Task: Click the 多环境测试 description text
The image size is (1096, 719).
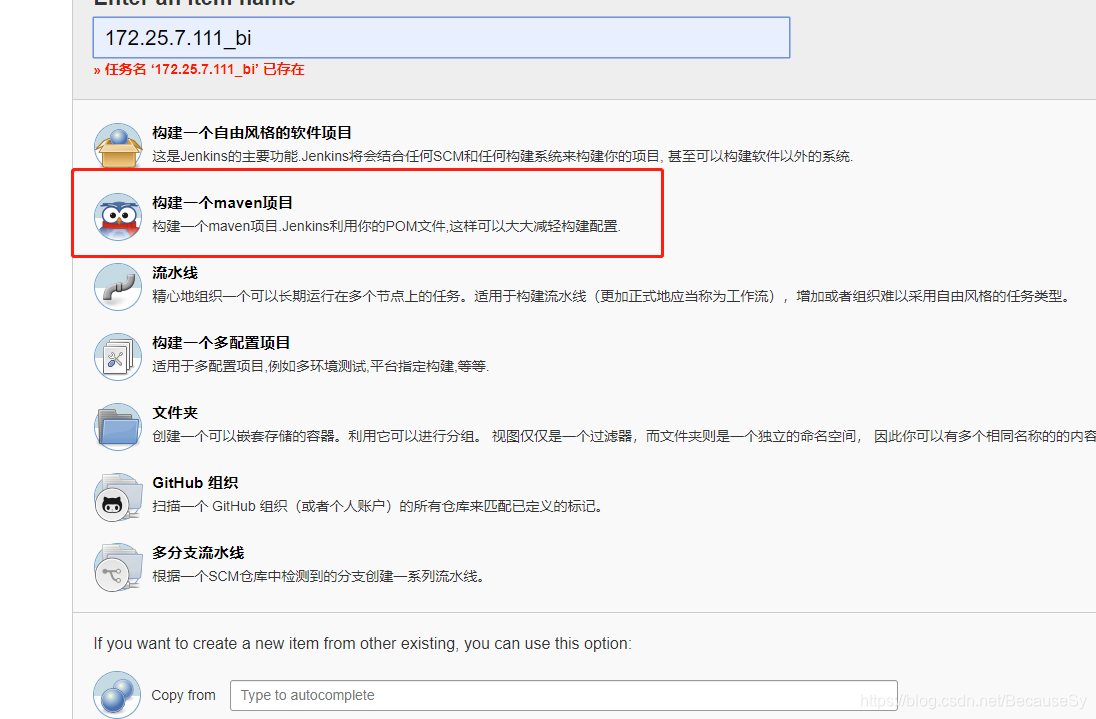Action: coord(320,366)
